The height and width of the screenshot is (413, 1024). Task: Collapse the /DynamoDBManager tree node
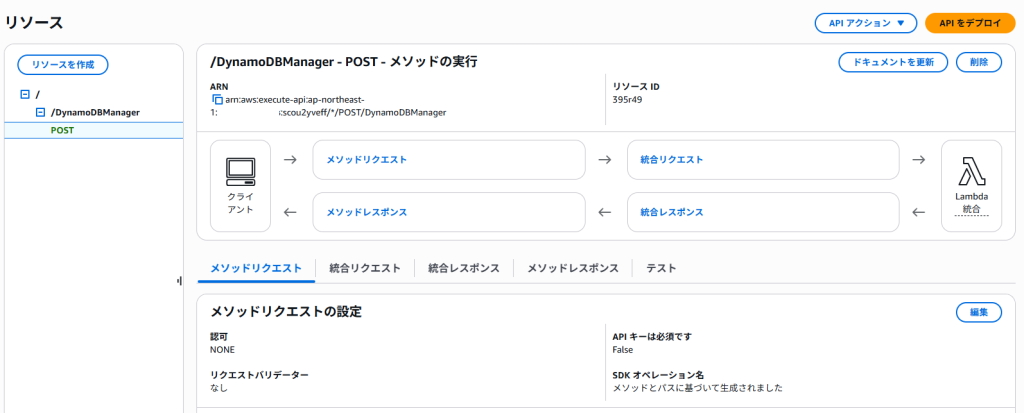click(40, 113)
